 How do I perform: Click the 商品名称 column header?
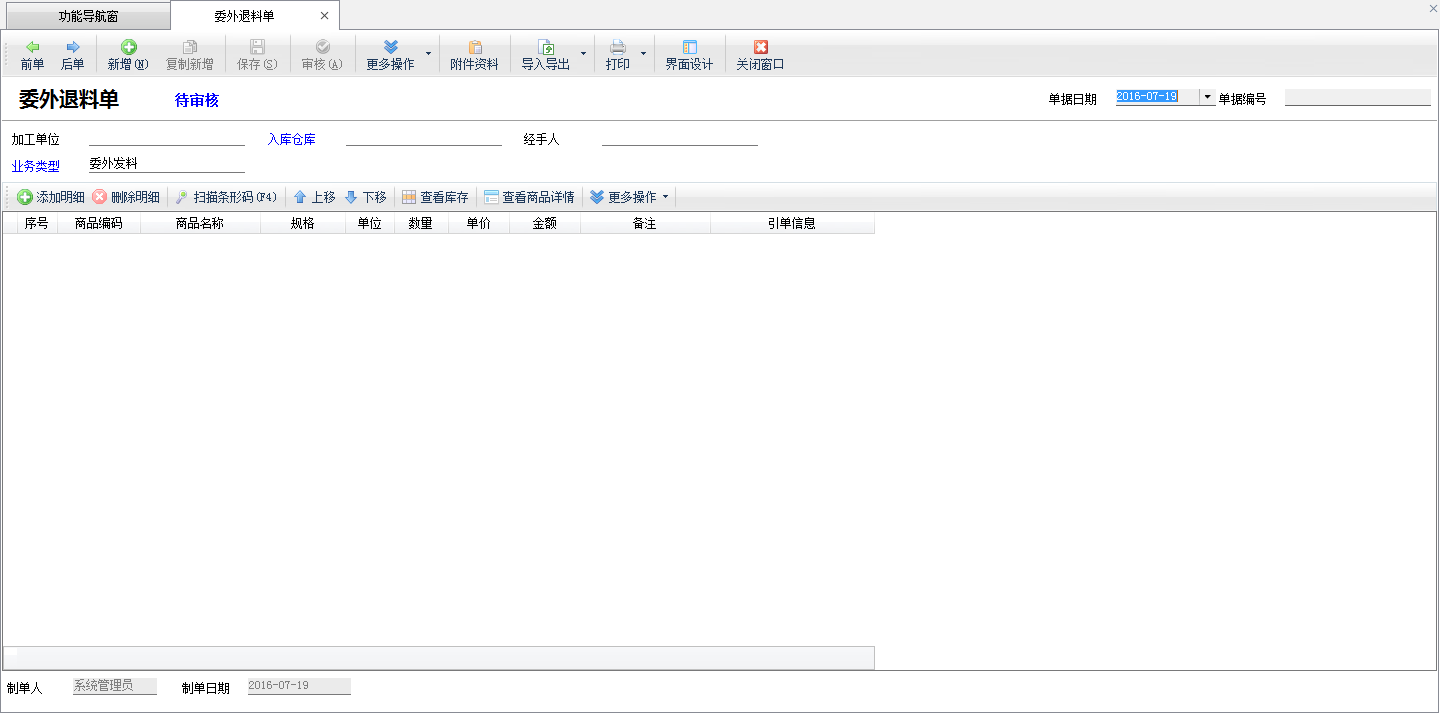[199, 224]
